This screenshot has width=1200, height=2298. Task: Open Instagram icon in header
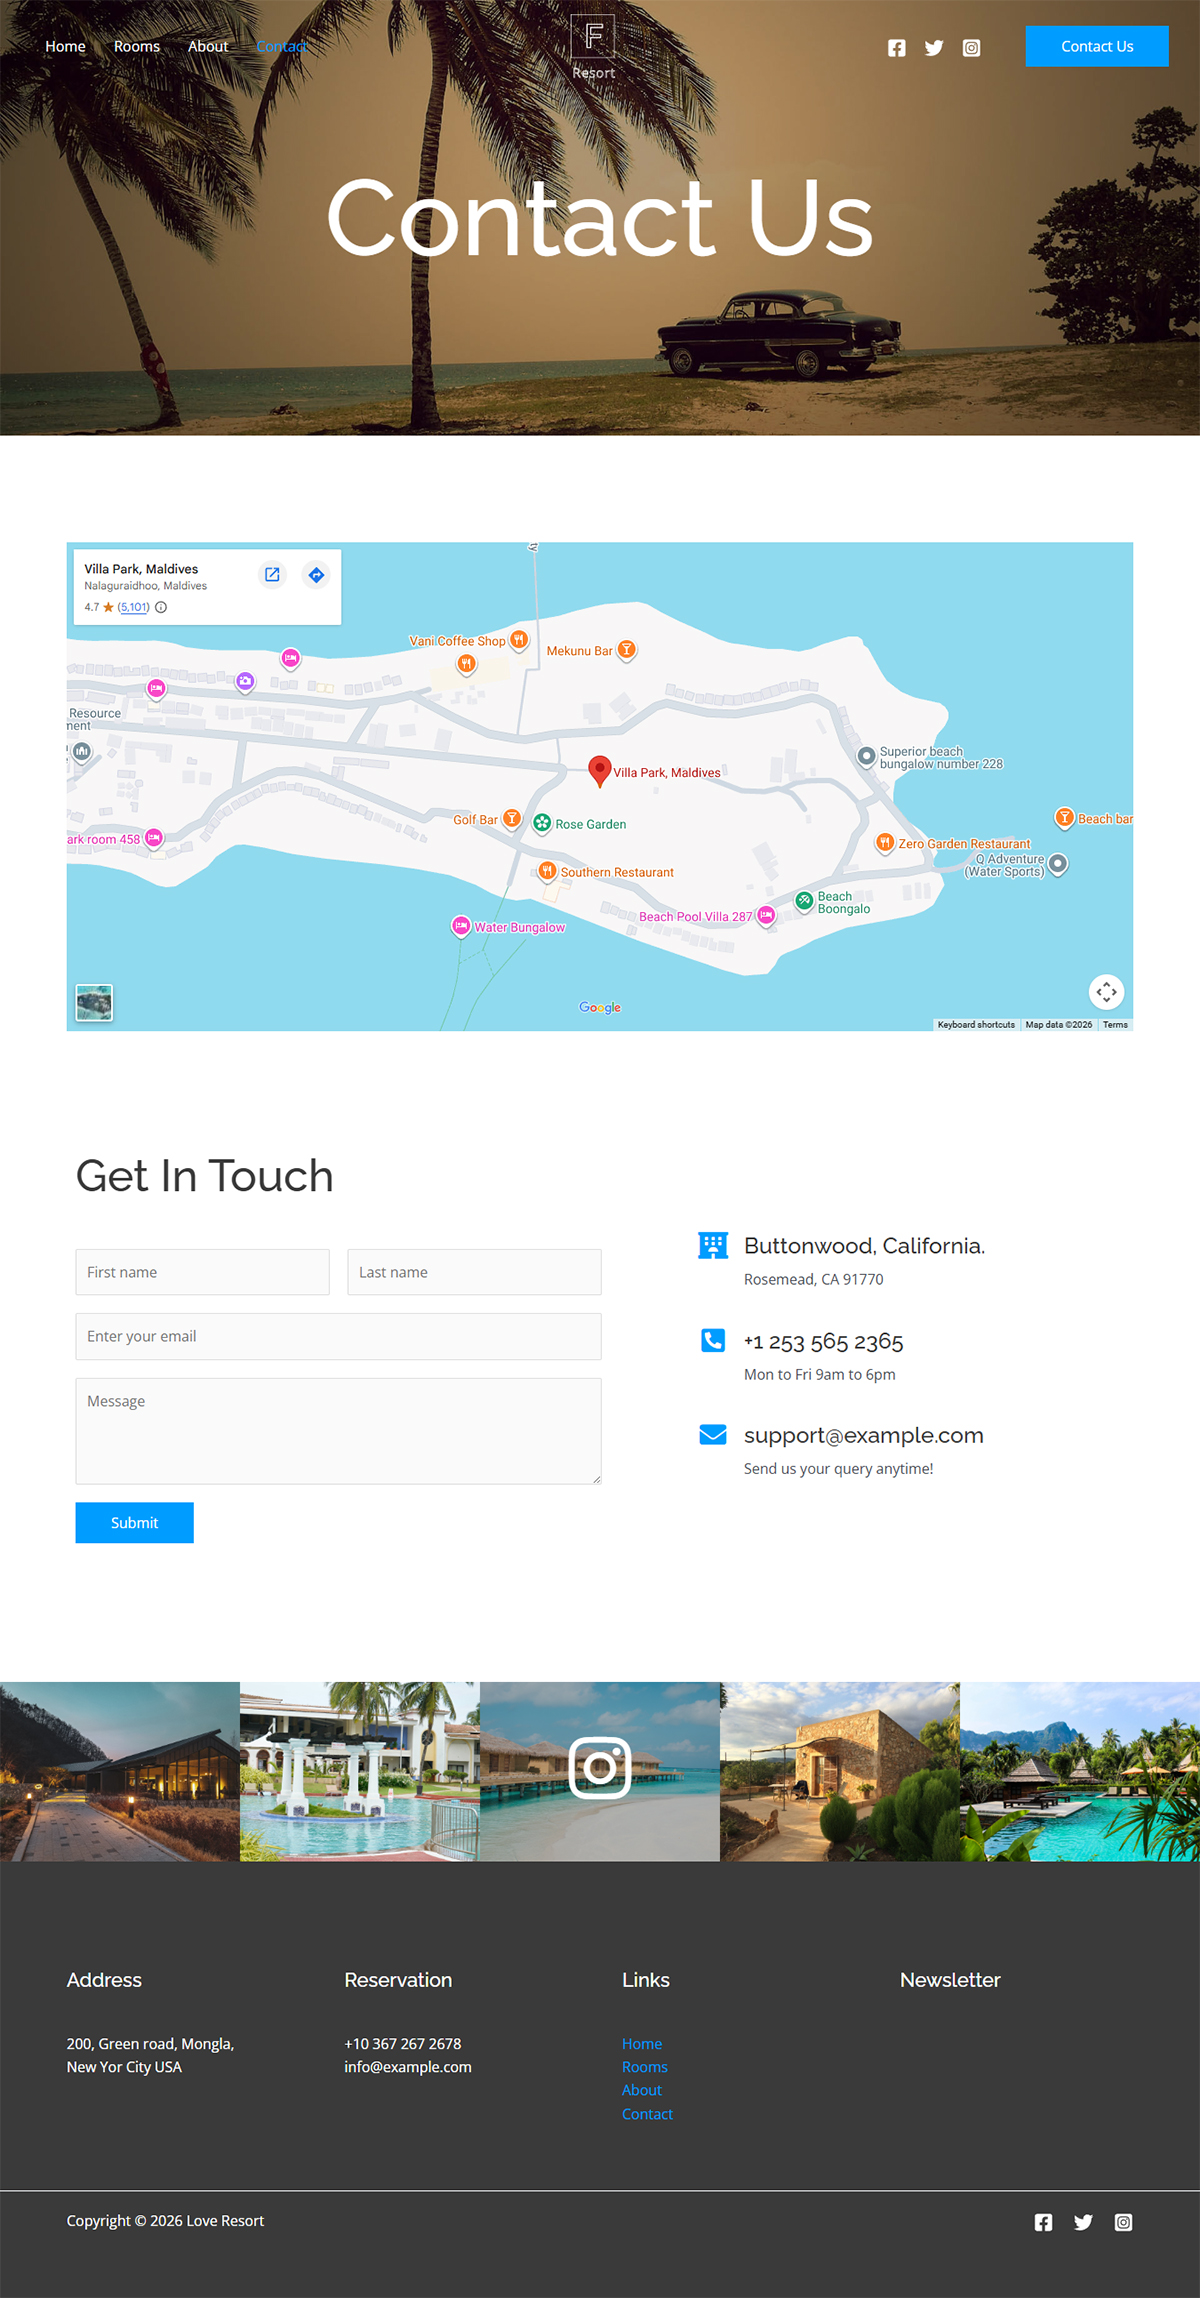click(x=971, y=48)
